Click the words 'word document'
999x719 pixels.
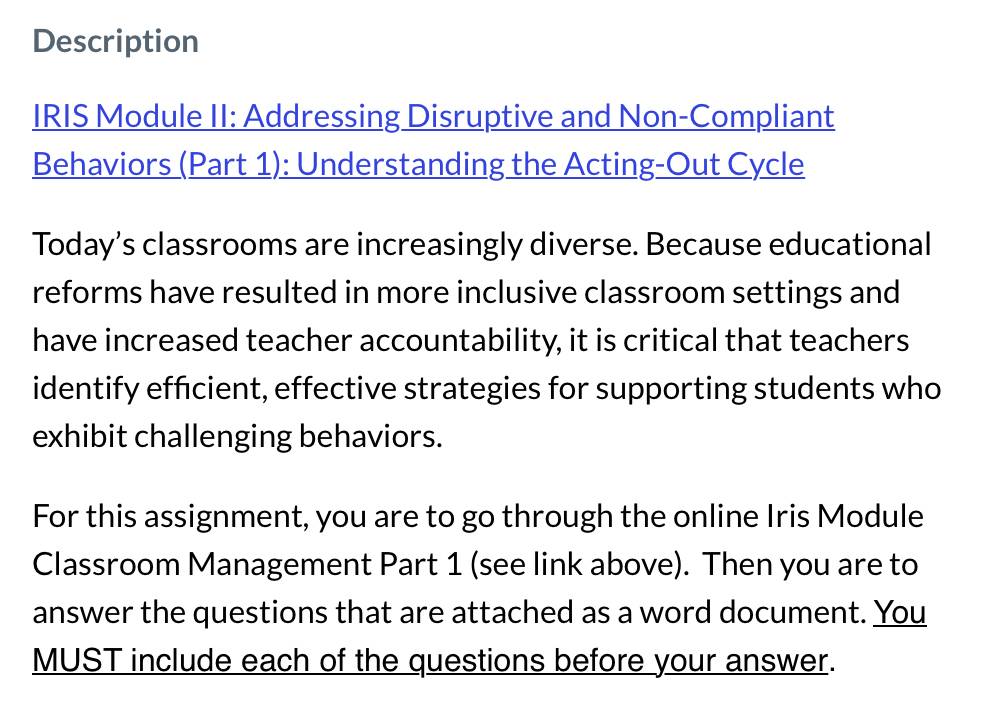753,613
